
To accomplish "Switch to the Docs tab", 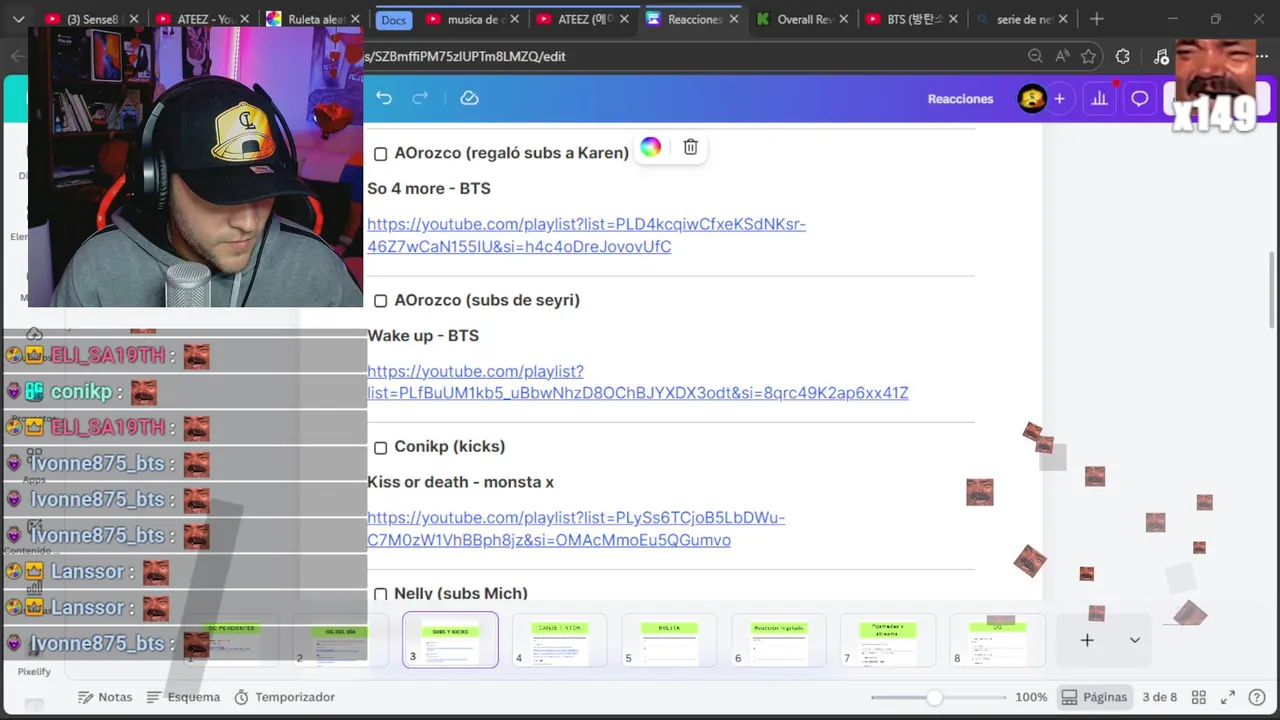I will pyautogui.click(x=394, y=20).
